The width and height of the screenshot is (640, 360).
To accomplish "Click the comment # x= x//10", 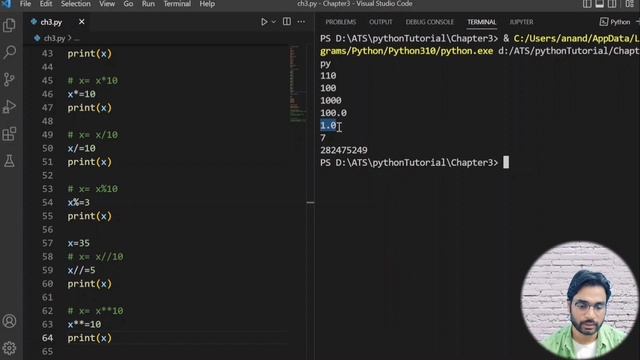I will (95, 257).
